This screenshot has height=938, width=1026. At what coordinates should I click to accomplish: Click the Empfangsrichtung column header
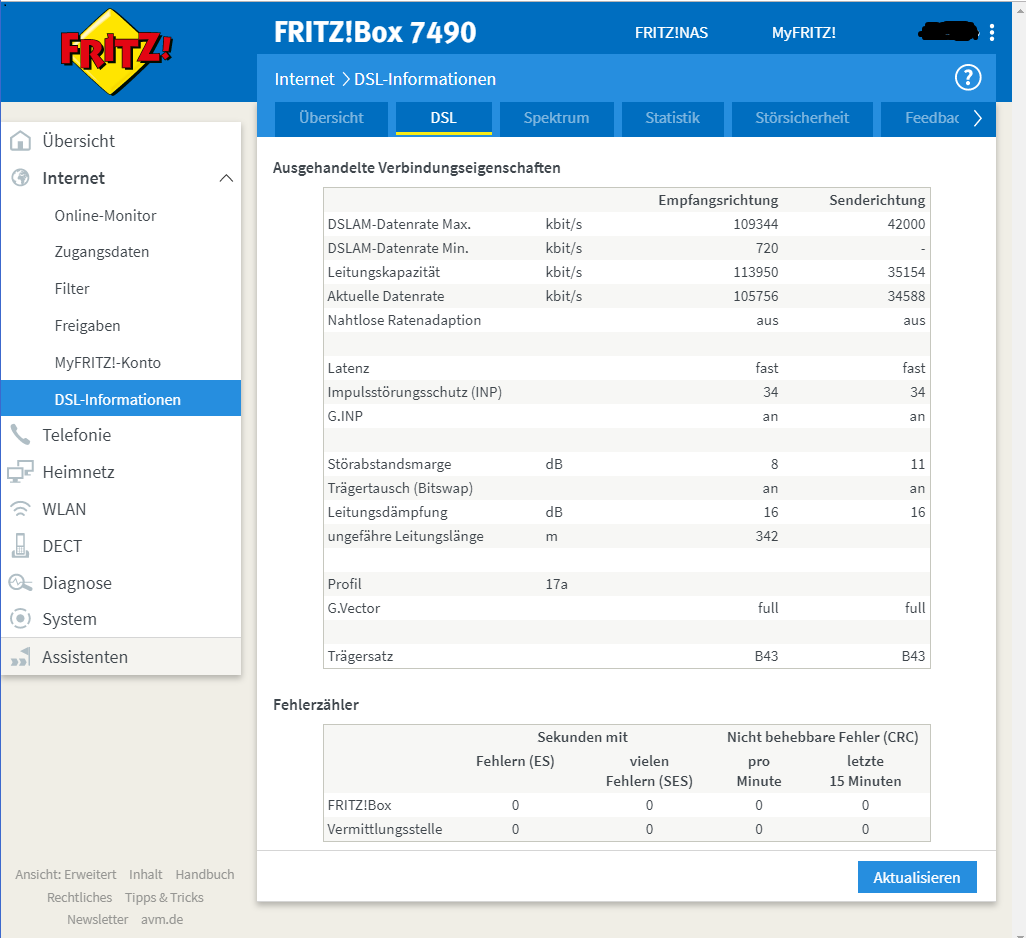tap(718, 200)
